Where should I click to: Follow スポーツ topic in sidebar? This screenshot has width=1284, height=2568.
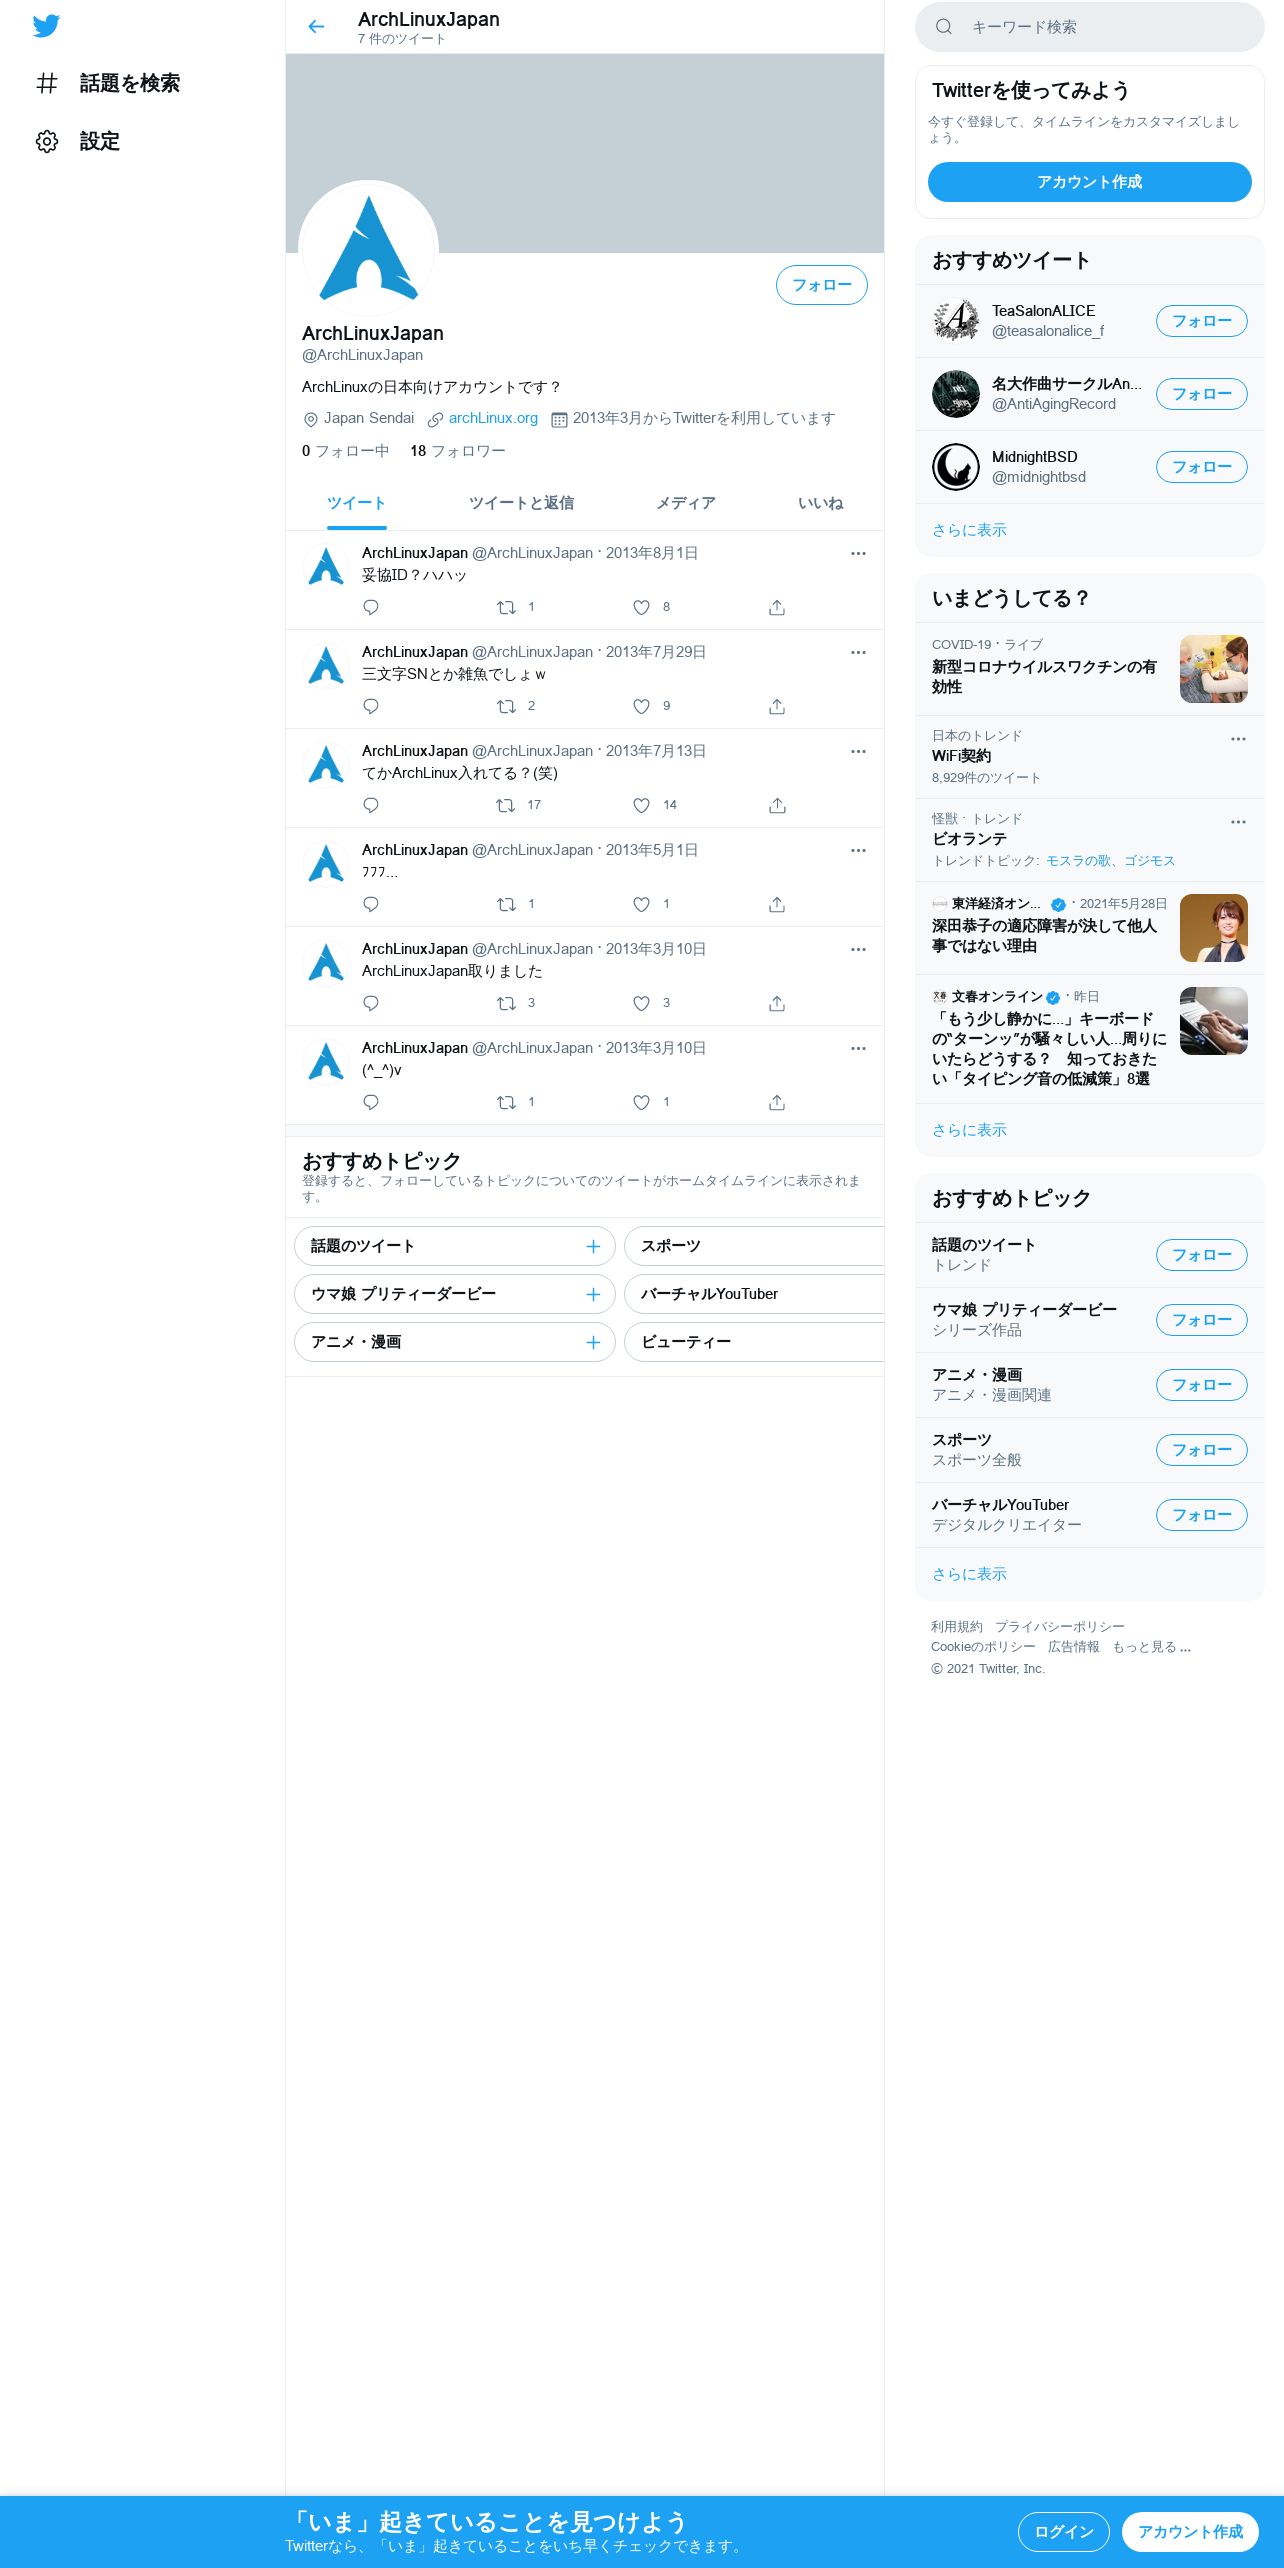tap(1202, 1450)
